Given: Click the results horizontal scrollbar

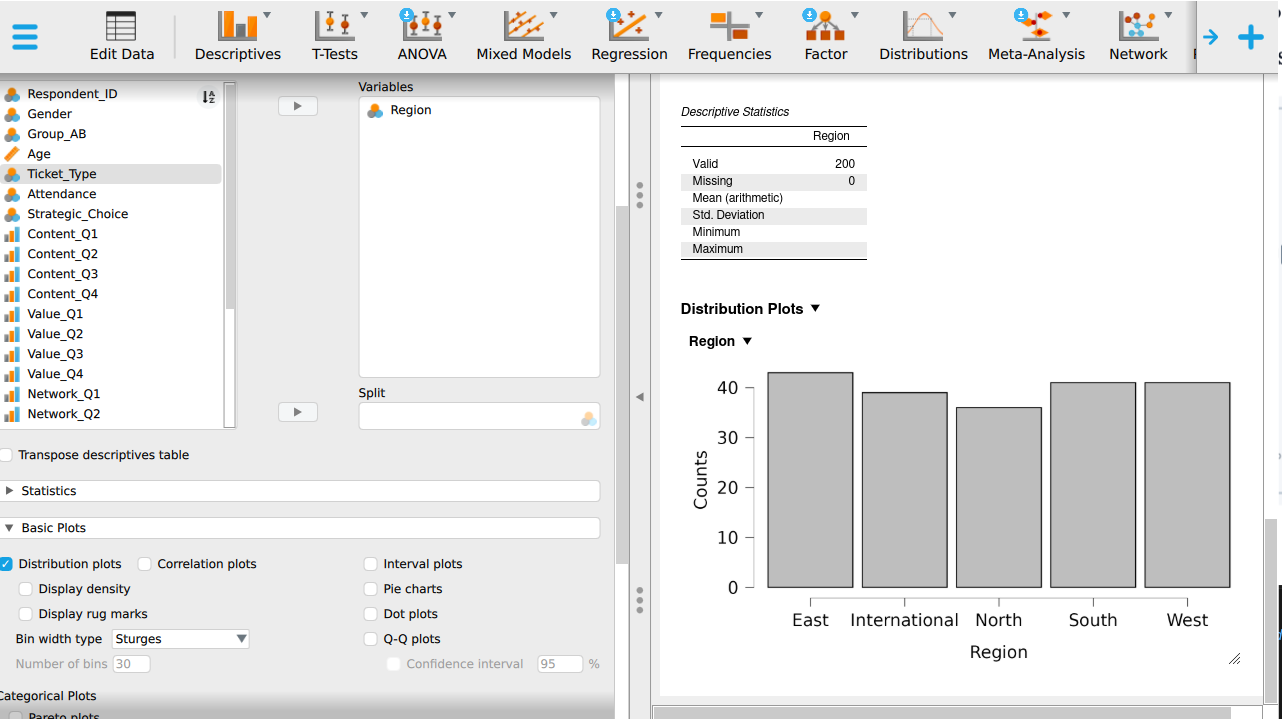Looking at the screenshot, I should click(x=940, y=713).
